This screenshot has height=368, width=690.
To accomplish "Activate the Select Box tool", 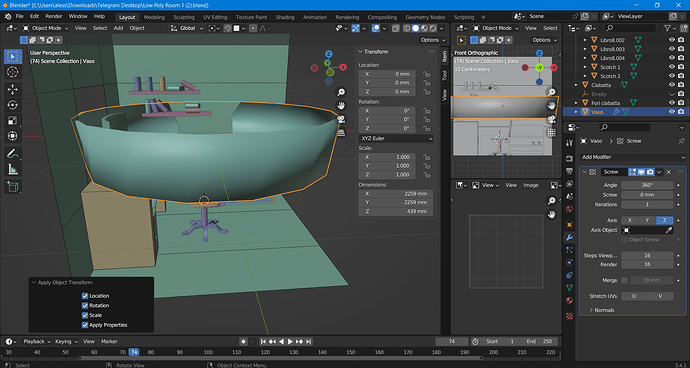I will coord(12,56).
